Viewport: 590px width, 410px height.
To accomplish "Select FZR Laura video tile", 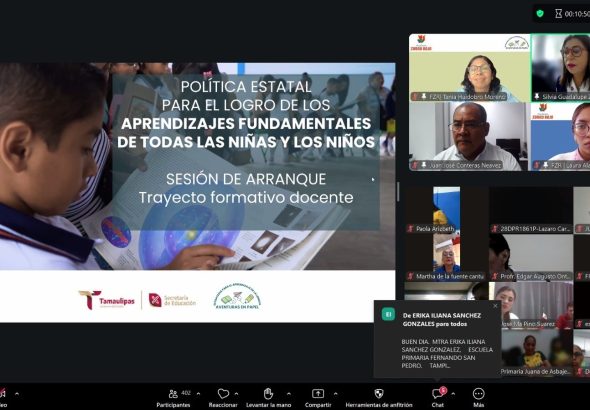I will click(561, 137).
